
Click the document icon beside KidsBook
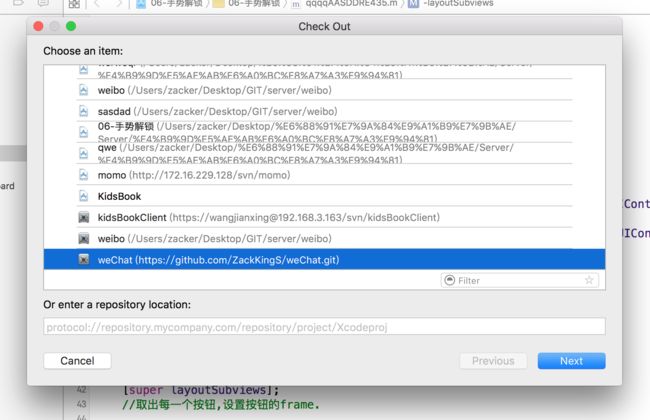pyautogui.click(x=84, y=196)
